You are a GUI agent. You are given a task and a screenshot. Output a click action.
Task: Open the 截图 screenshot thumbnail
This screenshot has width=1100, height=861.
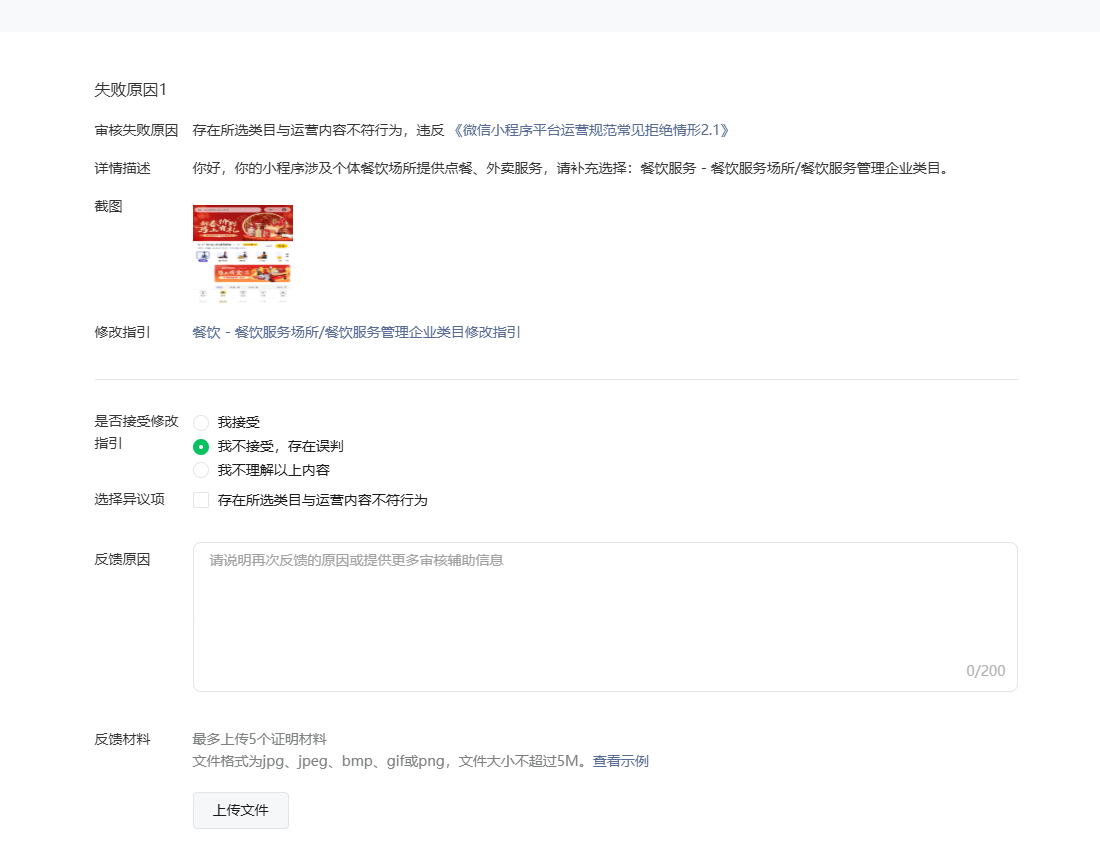[x=243, y=253]
